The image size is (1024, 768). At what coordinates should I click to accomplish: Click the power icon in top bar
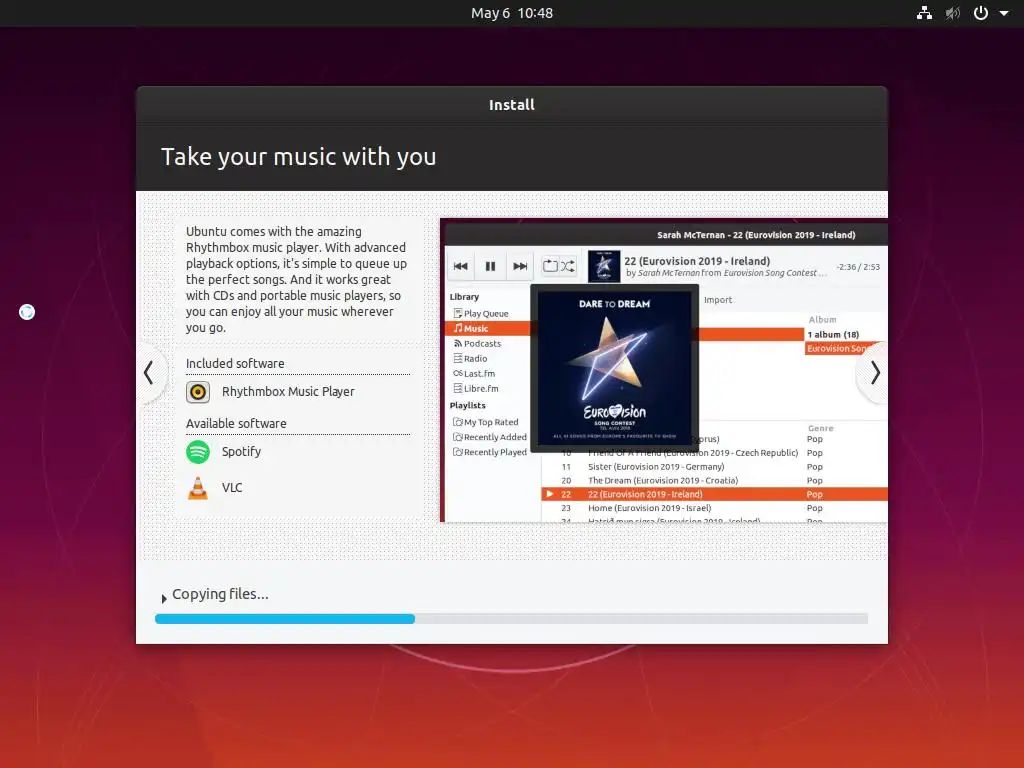[981, 13]
